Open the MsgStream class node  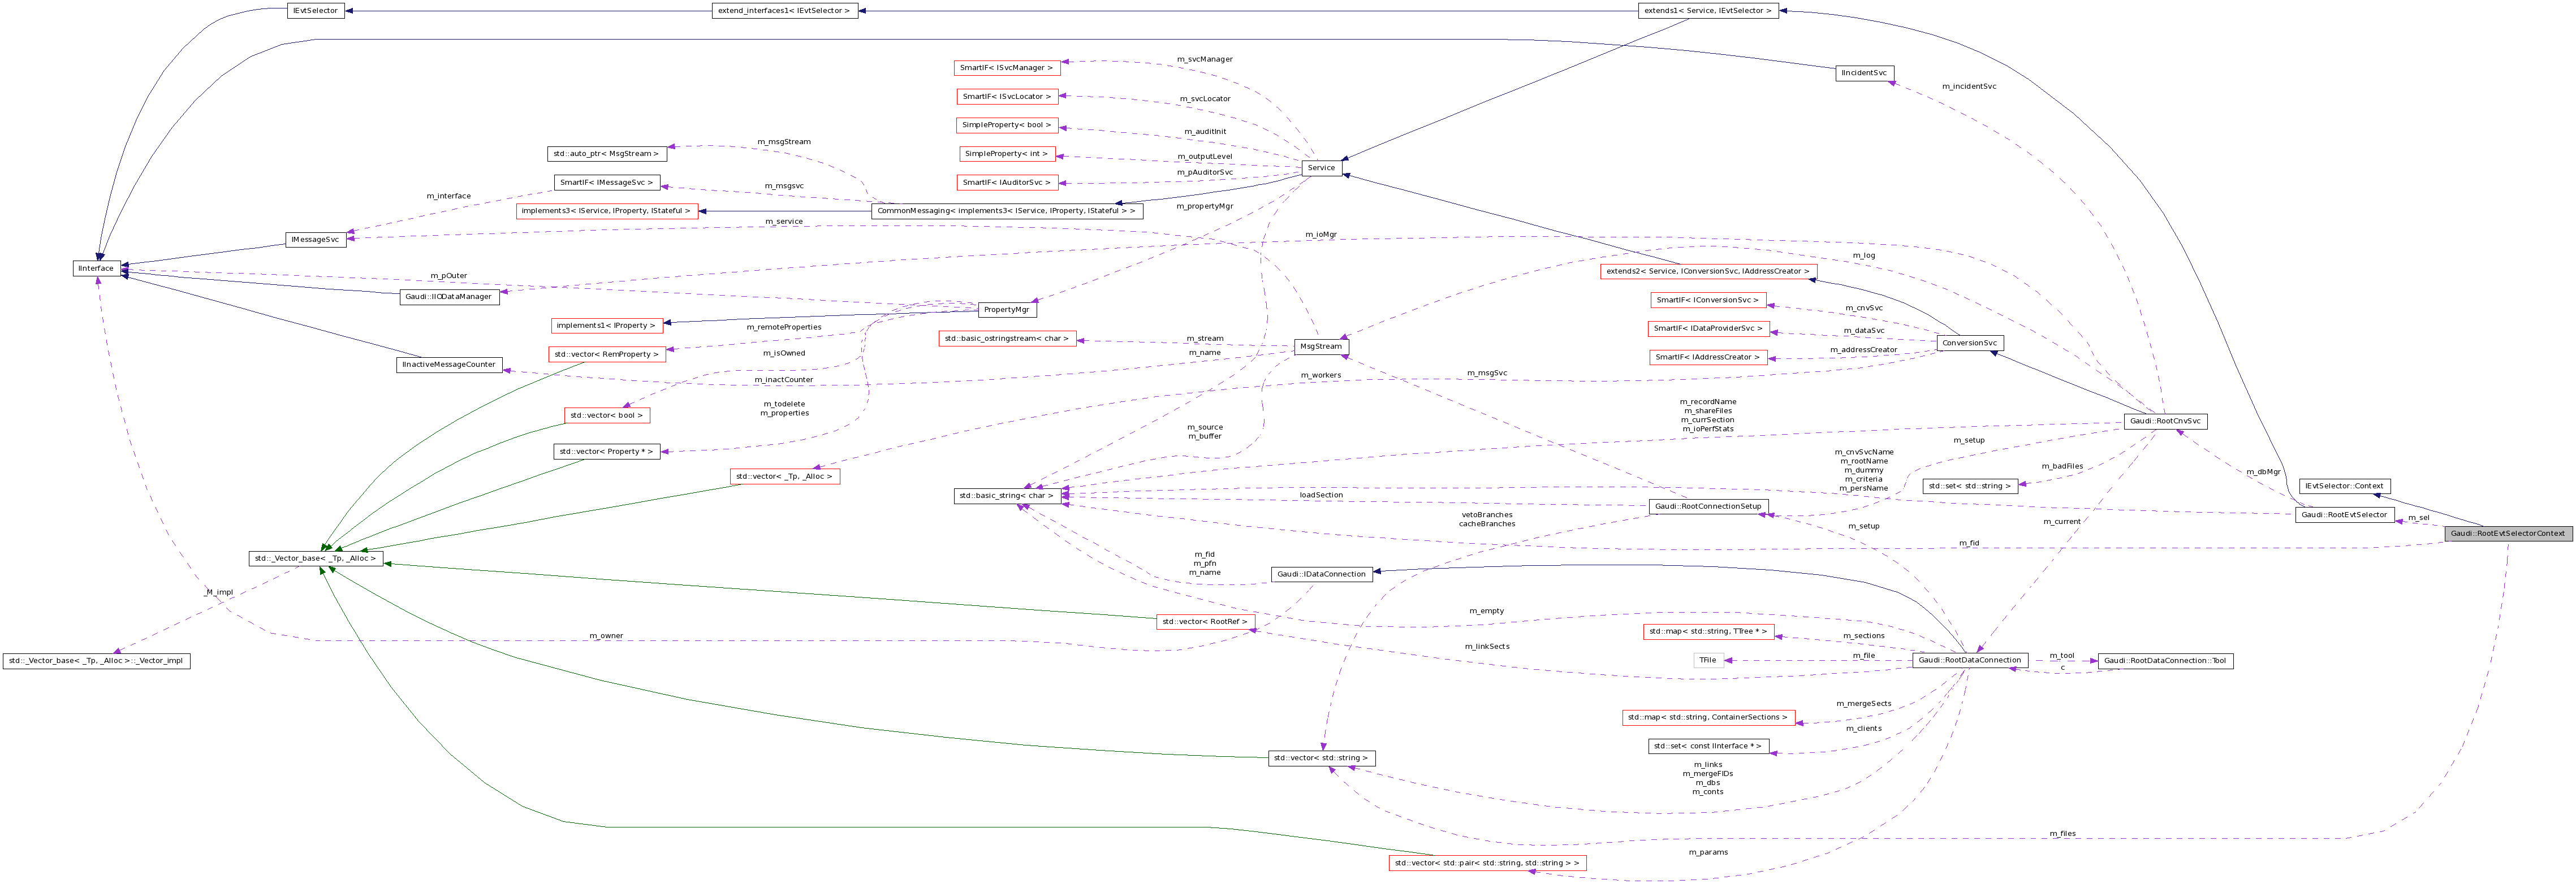tap(1323, 346)
